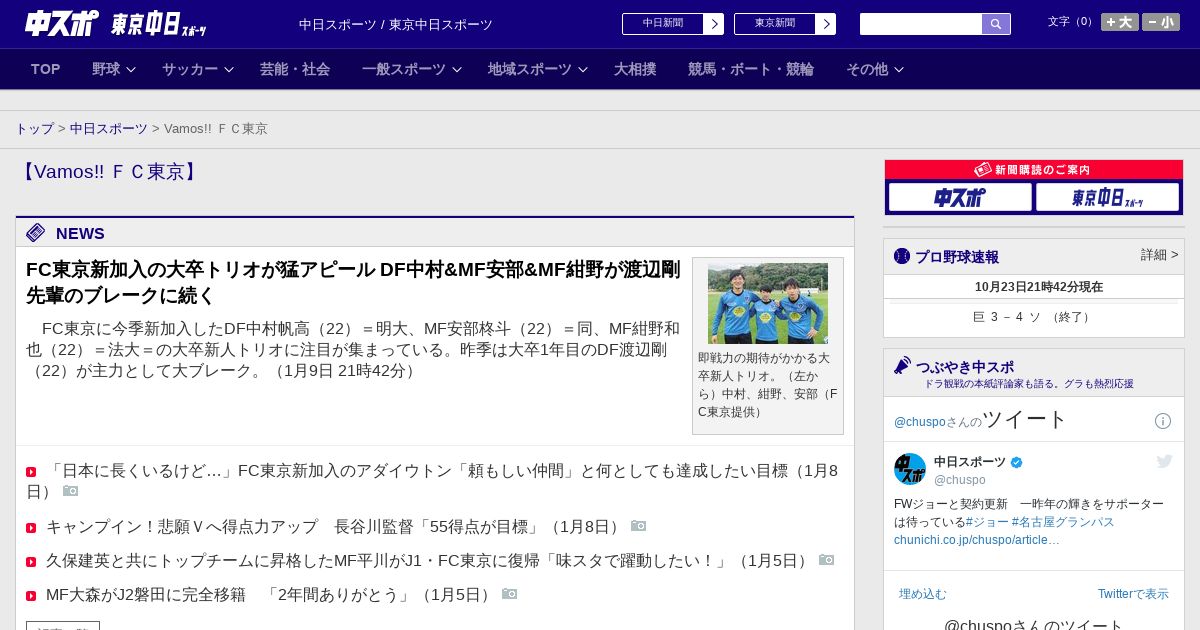Click red bullet beside MF大森 article
The height and width of the screenshot is (630, 1200).
(31, 596)
